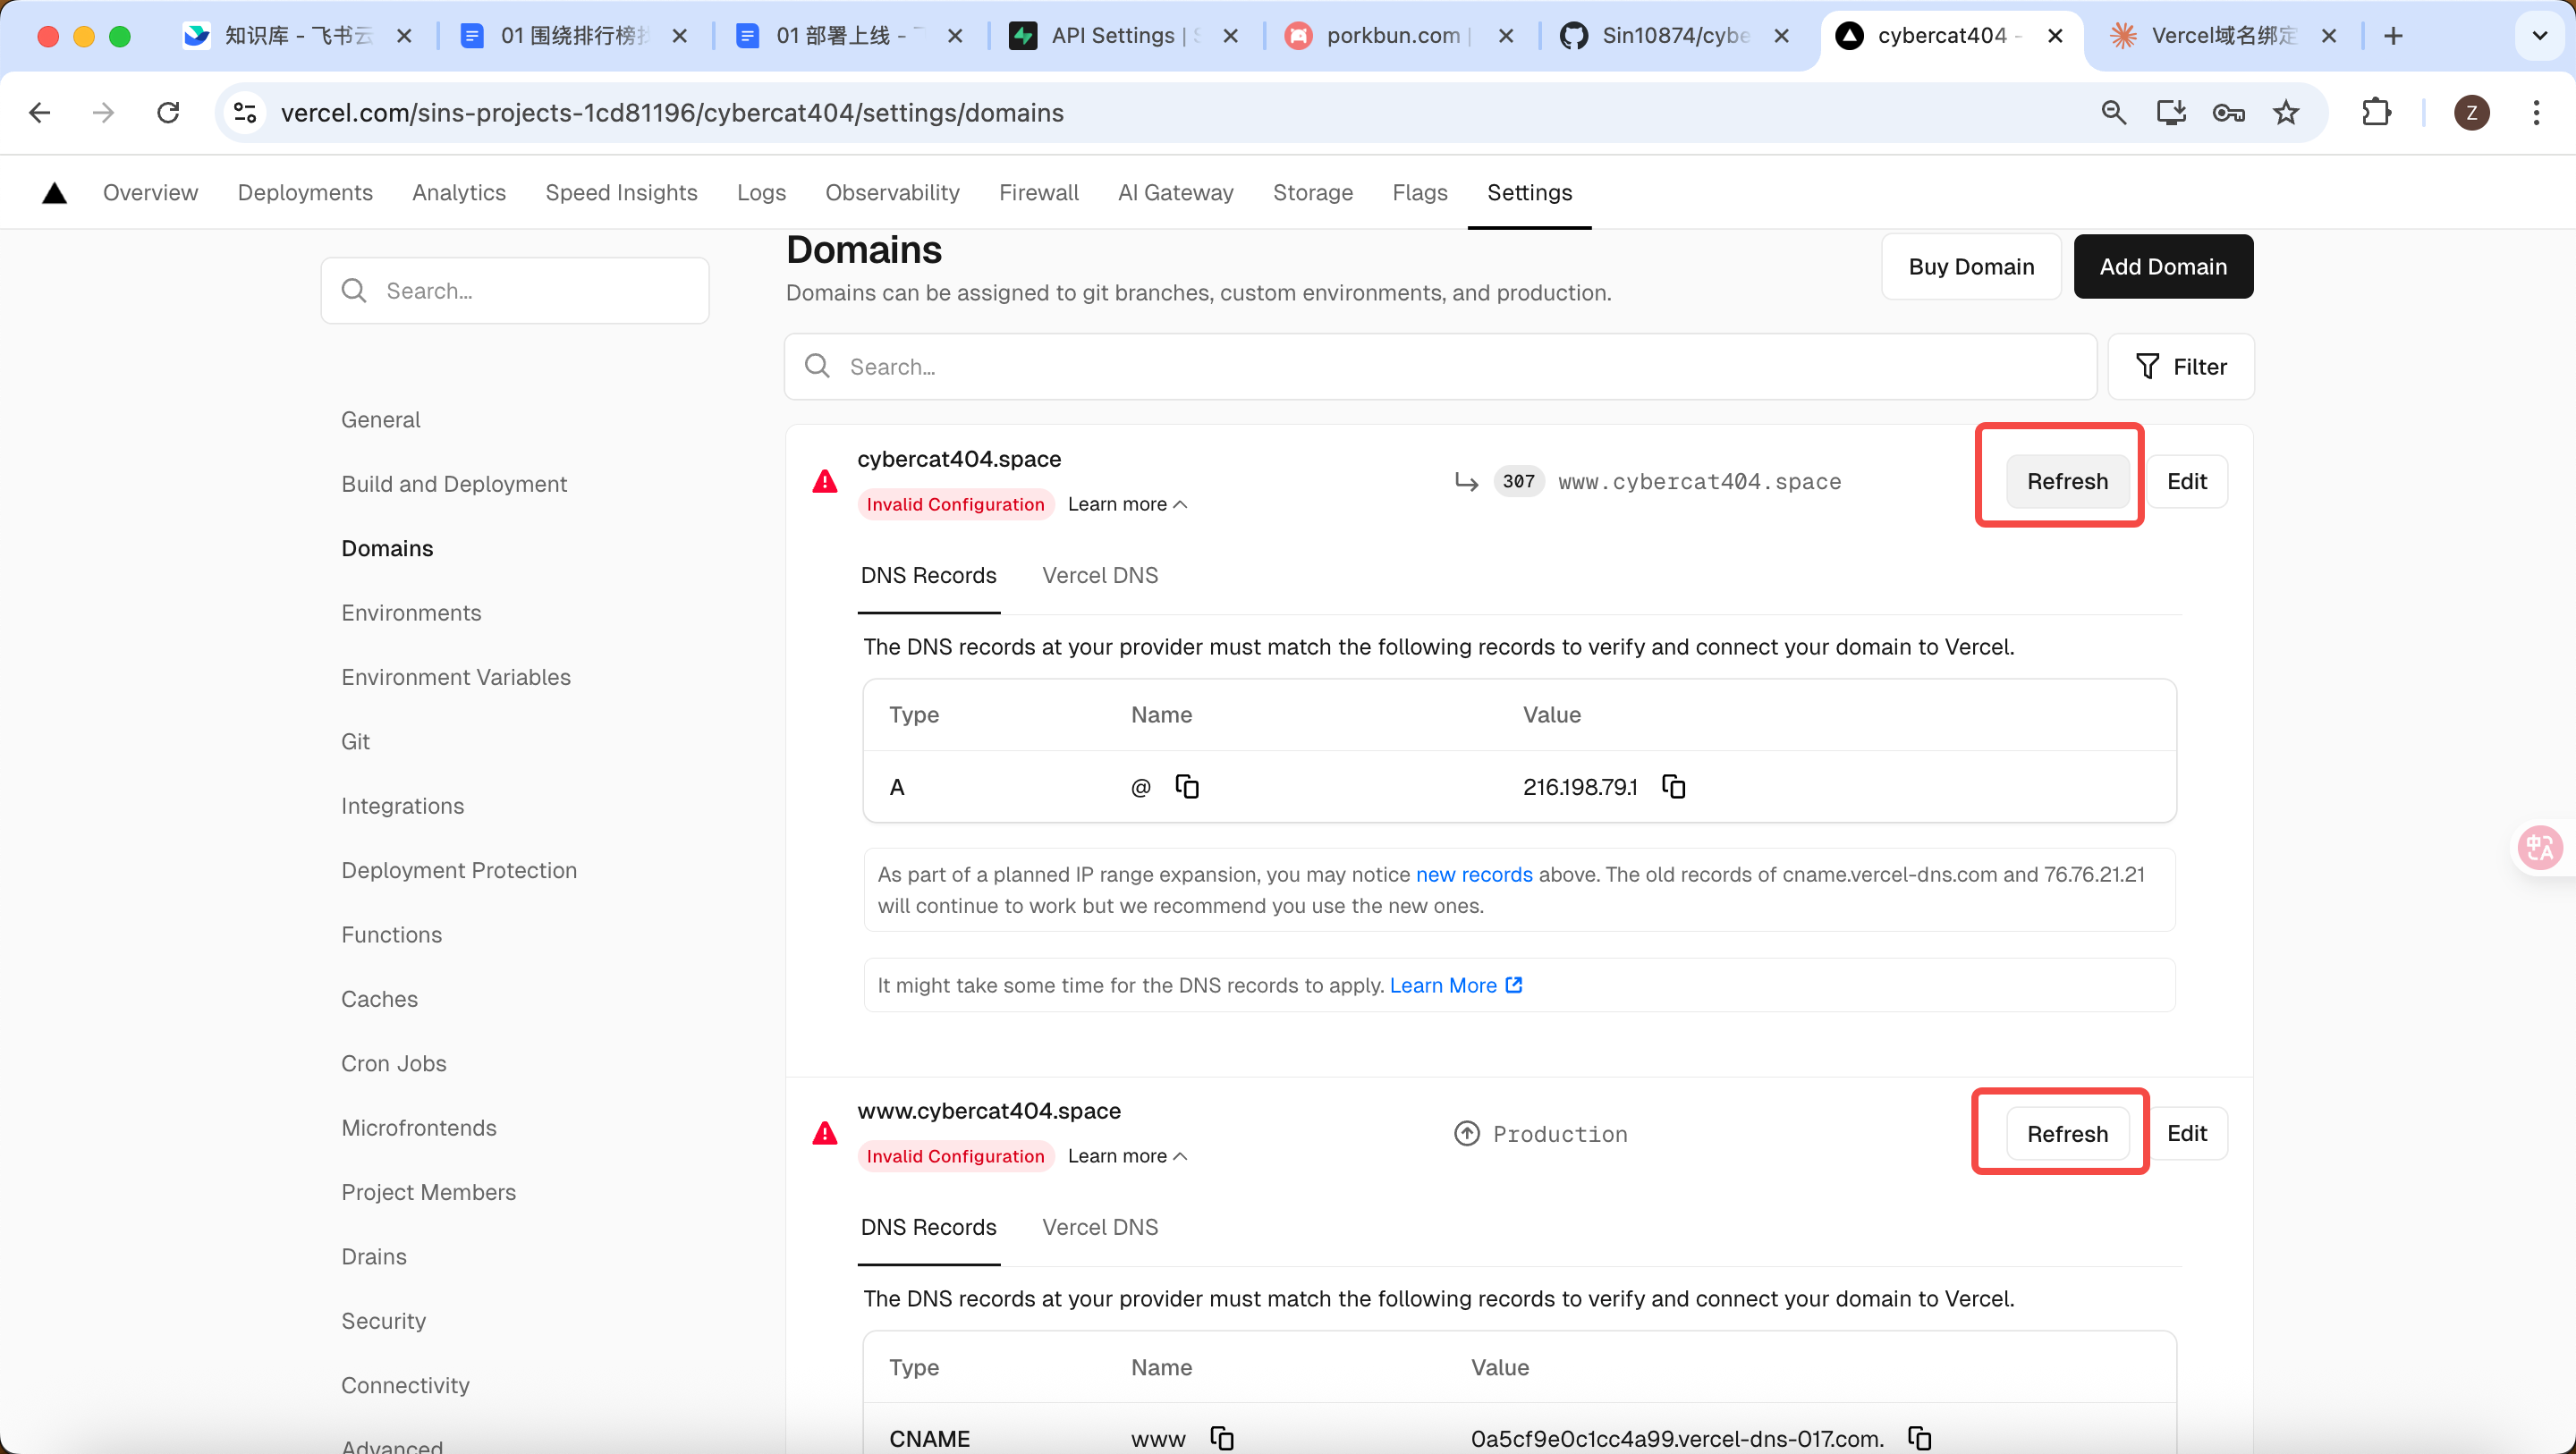The width and height of the screenshot is (2576, 1454).
Task: Open the Filter options
Action: tap(2180, 367)
